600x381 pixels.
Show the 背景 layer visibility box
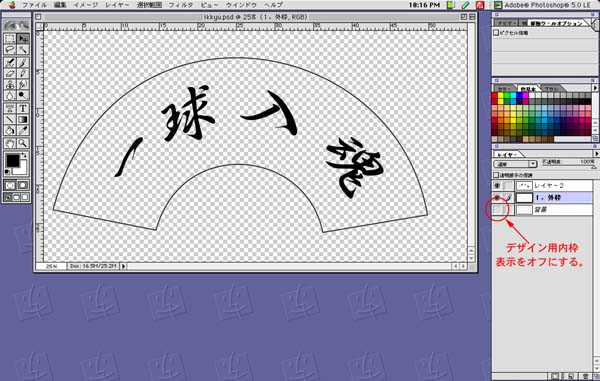(x=497, y=210)
